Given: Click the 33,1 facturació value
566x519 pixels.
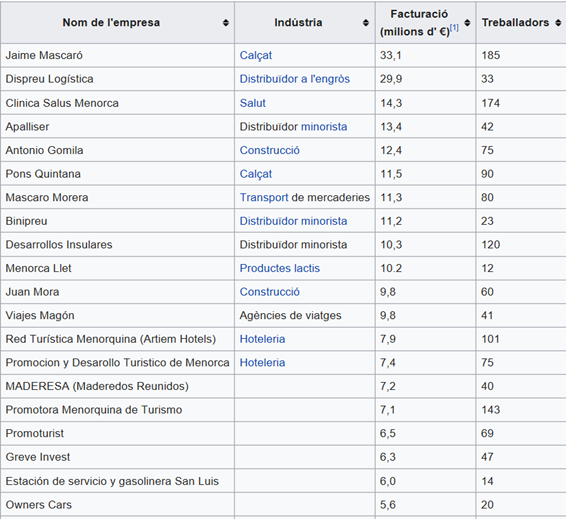Looking at the screenshot, I should point(391,55).
